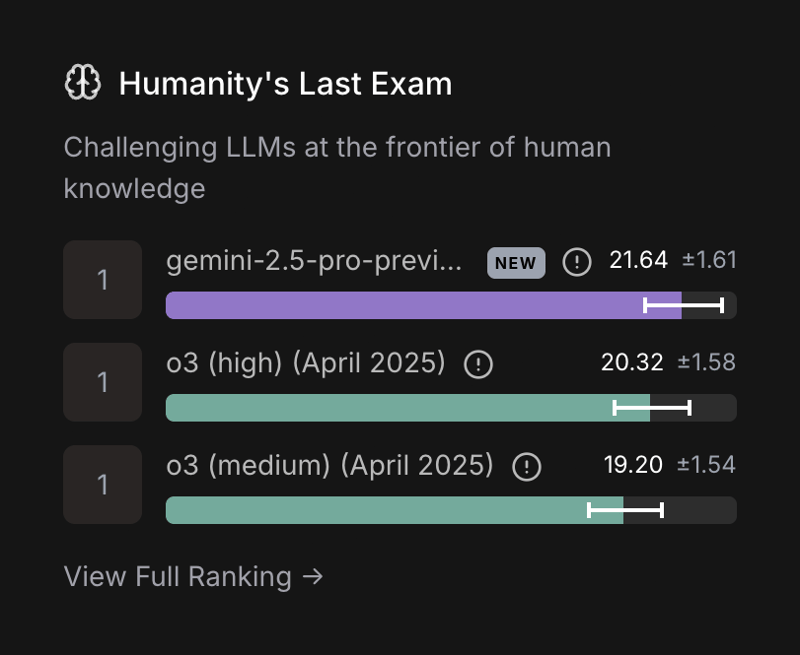Click the rank badge beside o3 (high)
The width and height of the screenshot is (800, 655).
click(x=102, y=382)
